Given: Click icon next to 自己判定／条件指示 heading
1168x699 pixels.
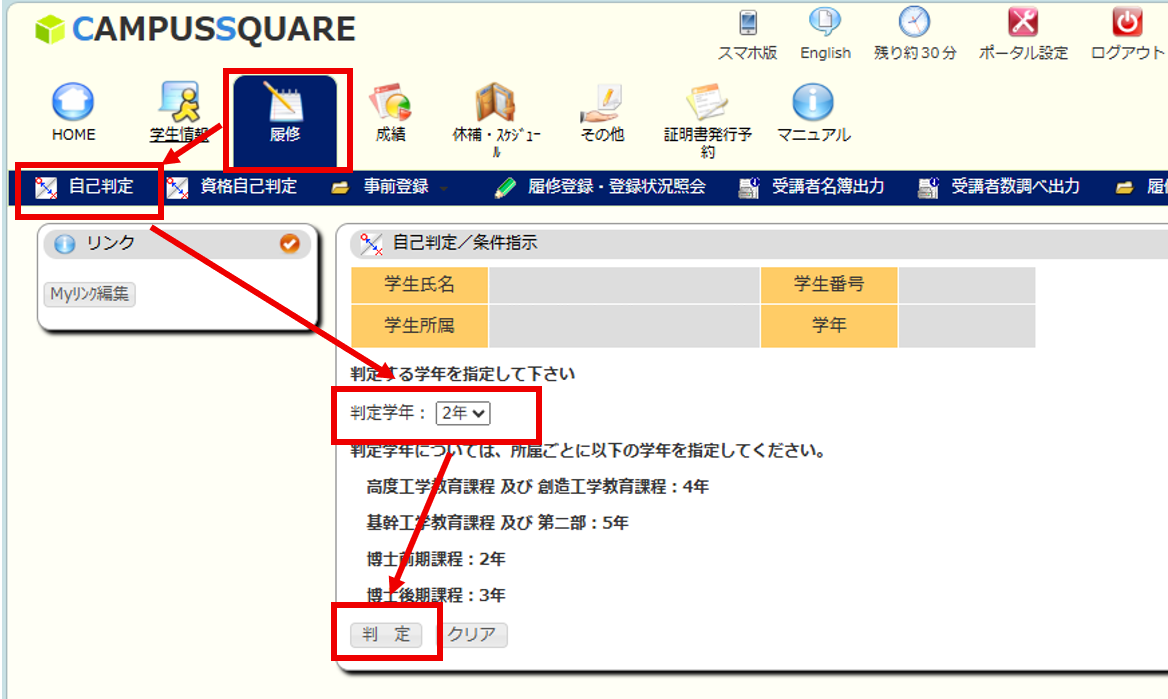Looking at the screenshot, I should click(x=371, y=244).
